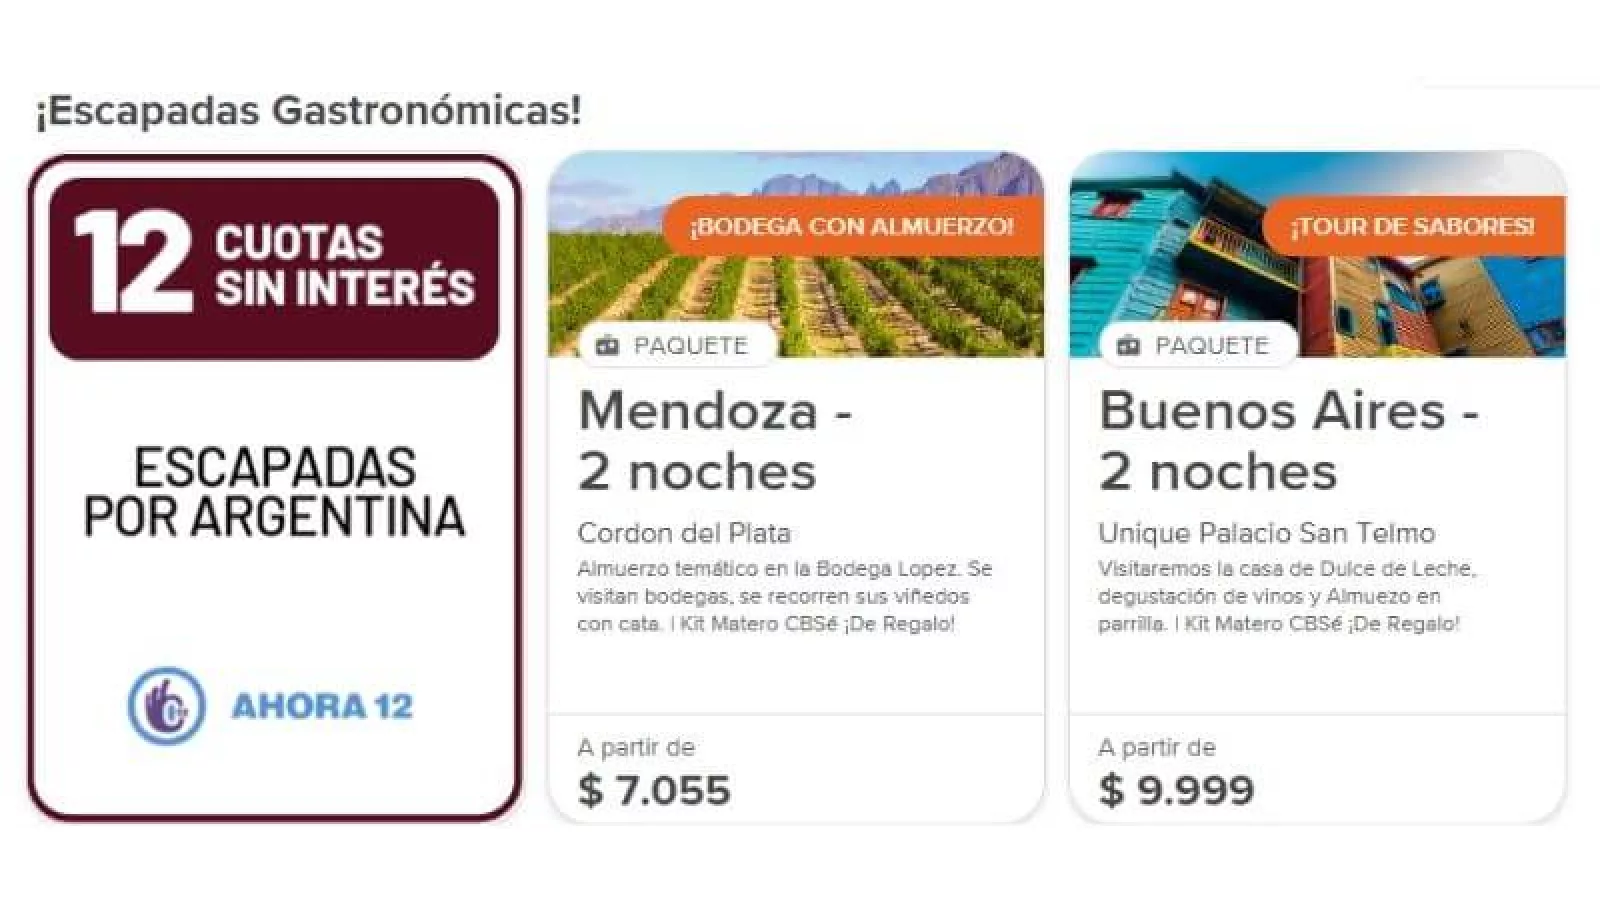1600x900 pixels.
Task: Select the Cordon del Plata hotel name
Action: pos(684,533)
